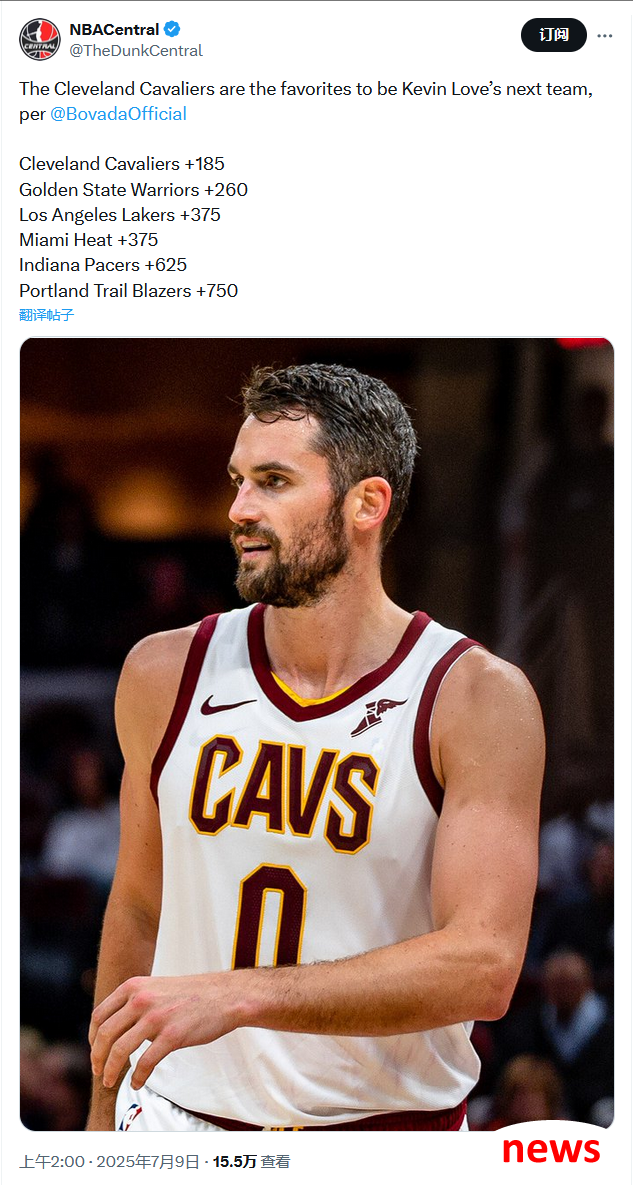Click the Cleveland Cavaliers +185 line
The width and height of the screenshot is (633, 1185).
point(122,164)
